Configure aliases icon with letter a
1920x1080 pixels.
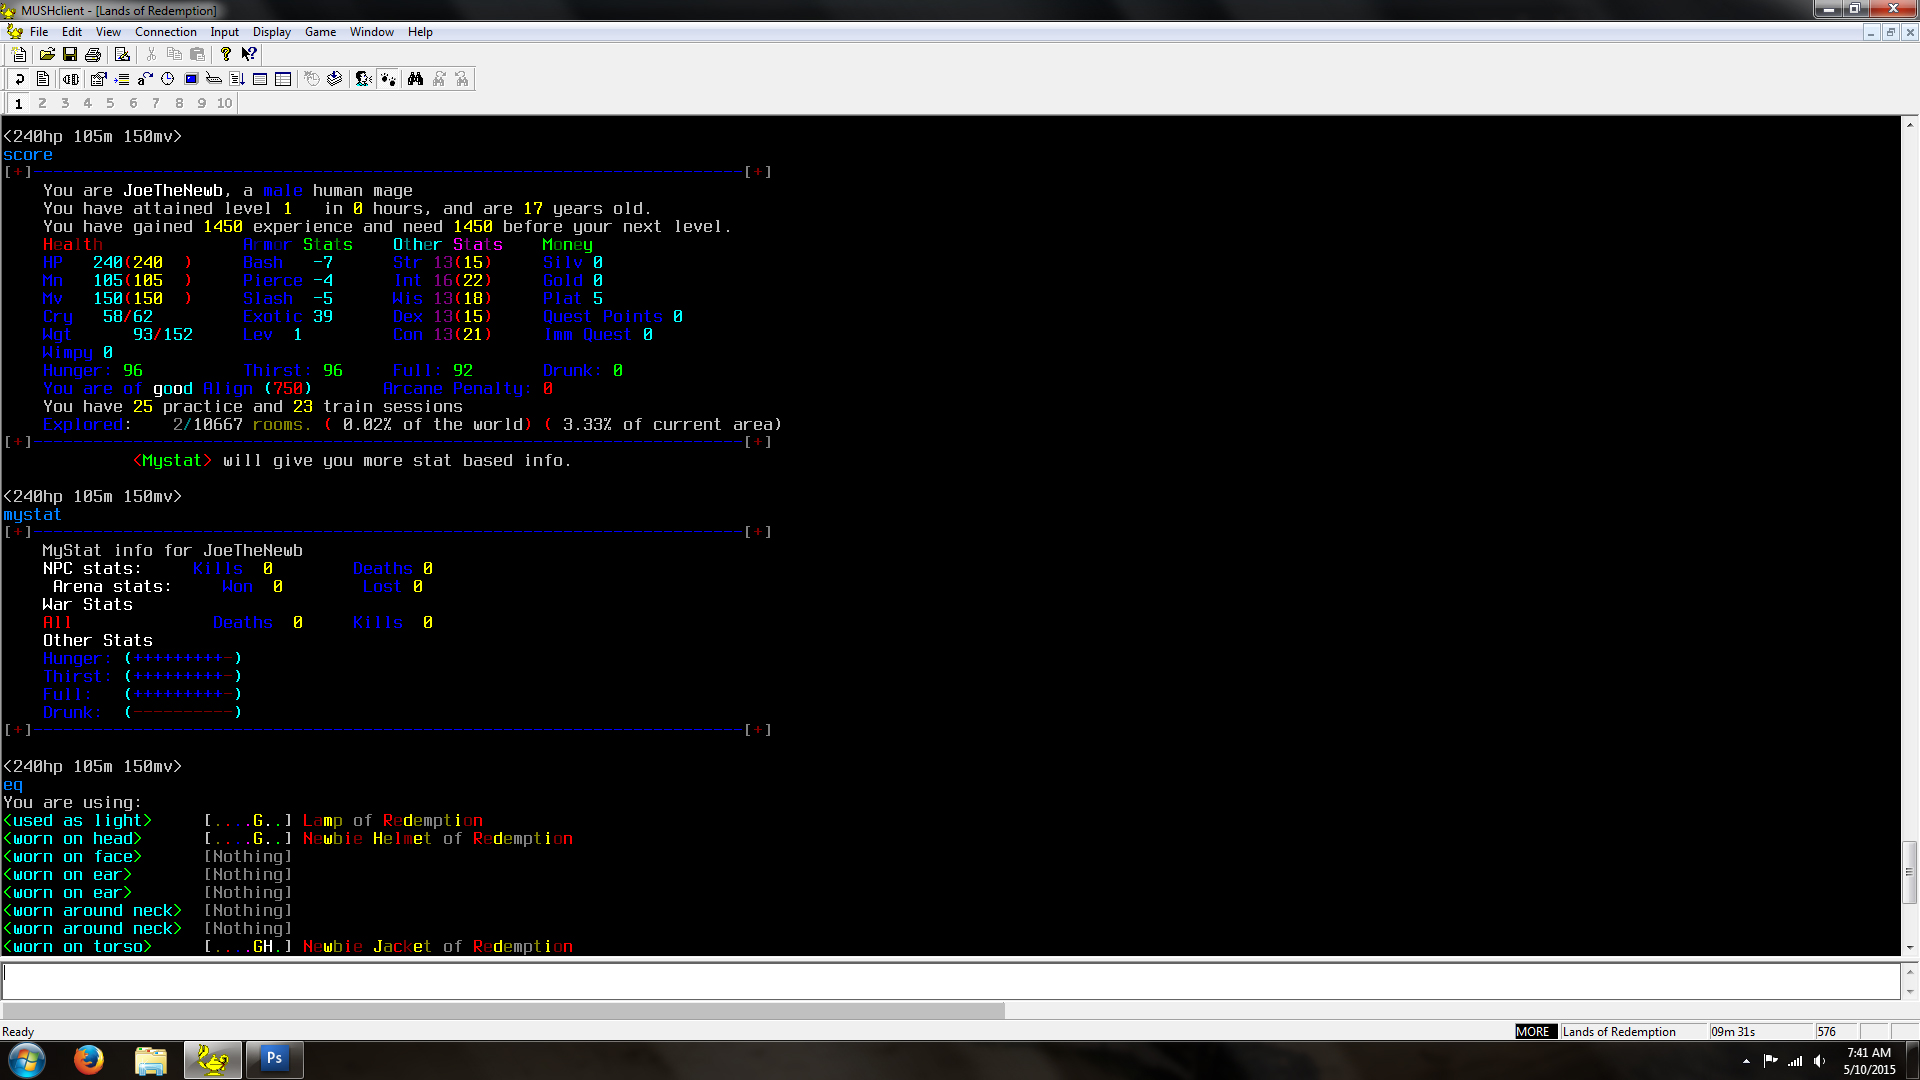145,79
